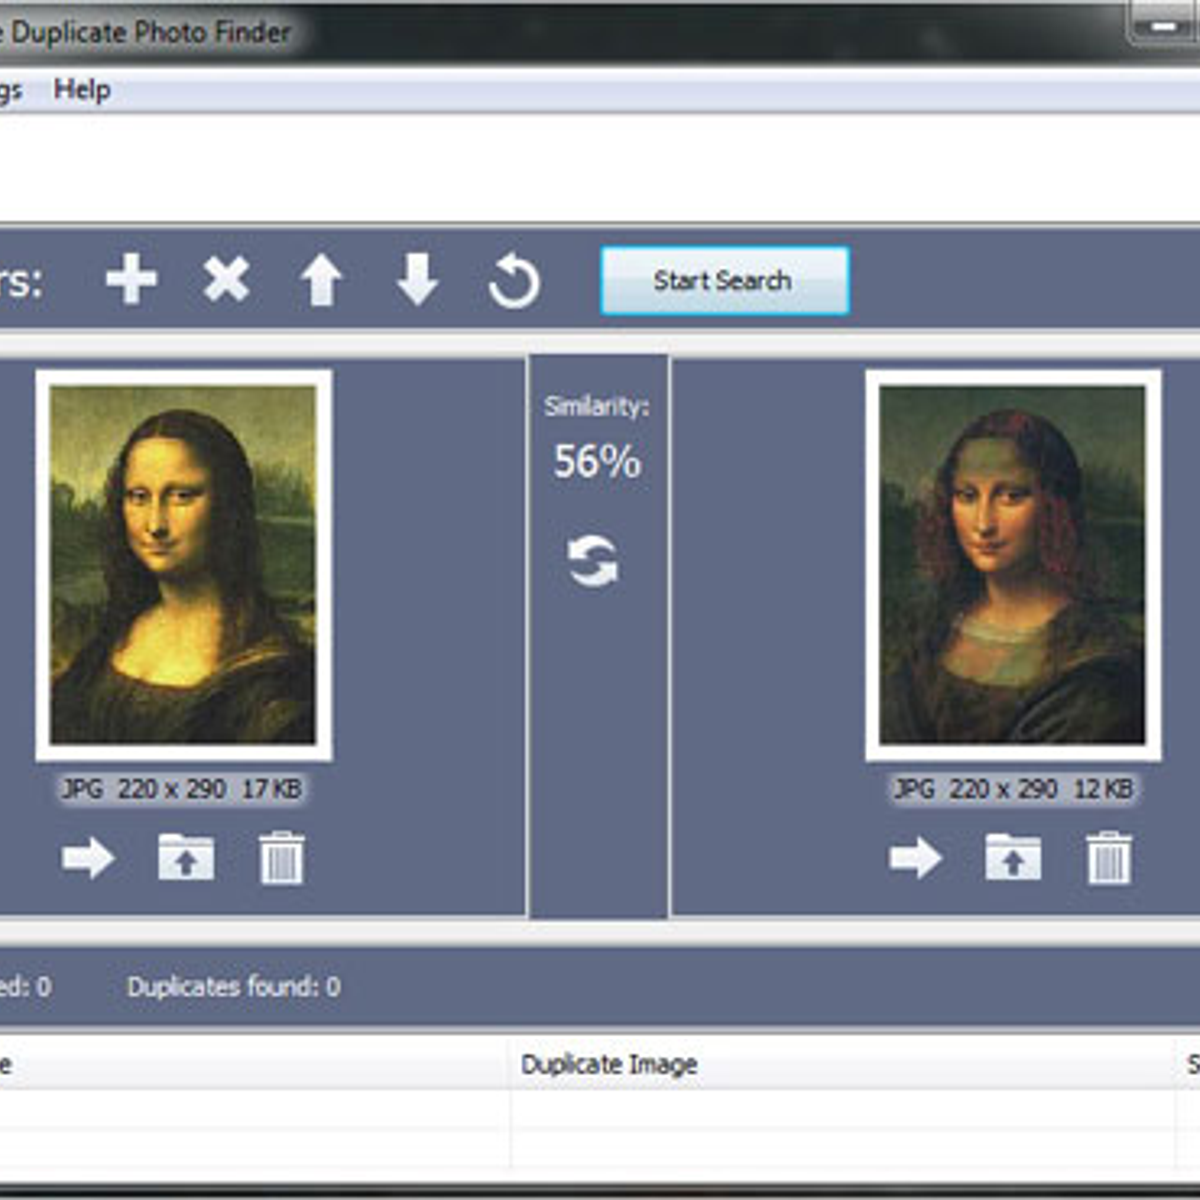Start Search for duplicates
The height and width of the screenshot is (1200, 1200).
(725, 281)
